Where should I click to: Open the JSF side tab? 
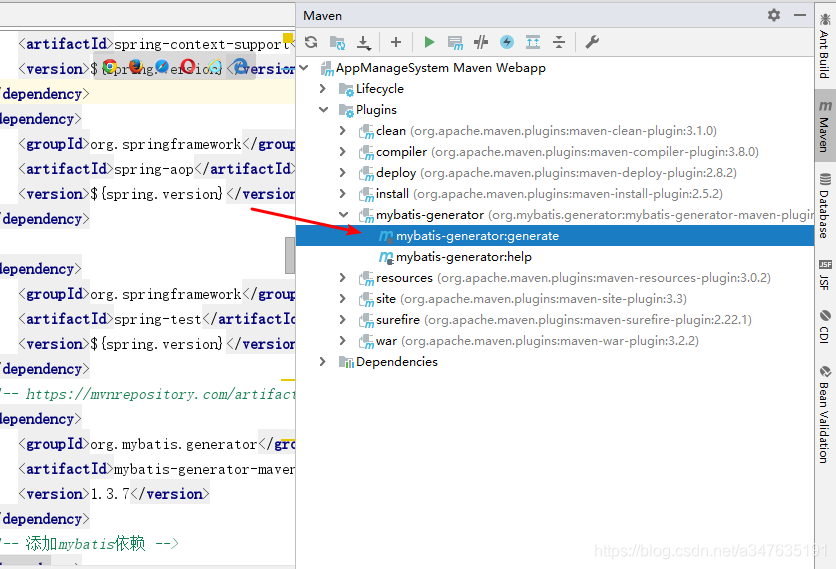pos(825,275)
